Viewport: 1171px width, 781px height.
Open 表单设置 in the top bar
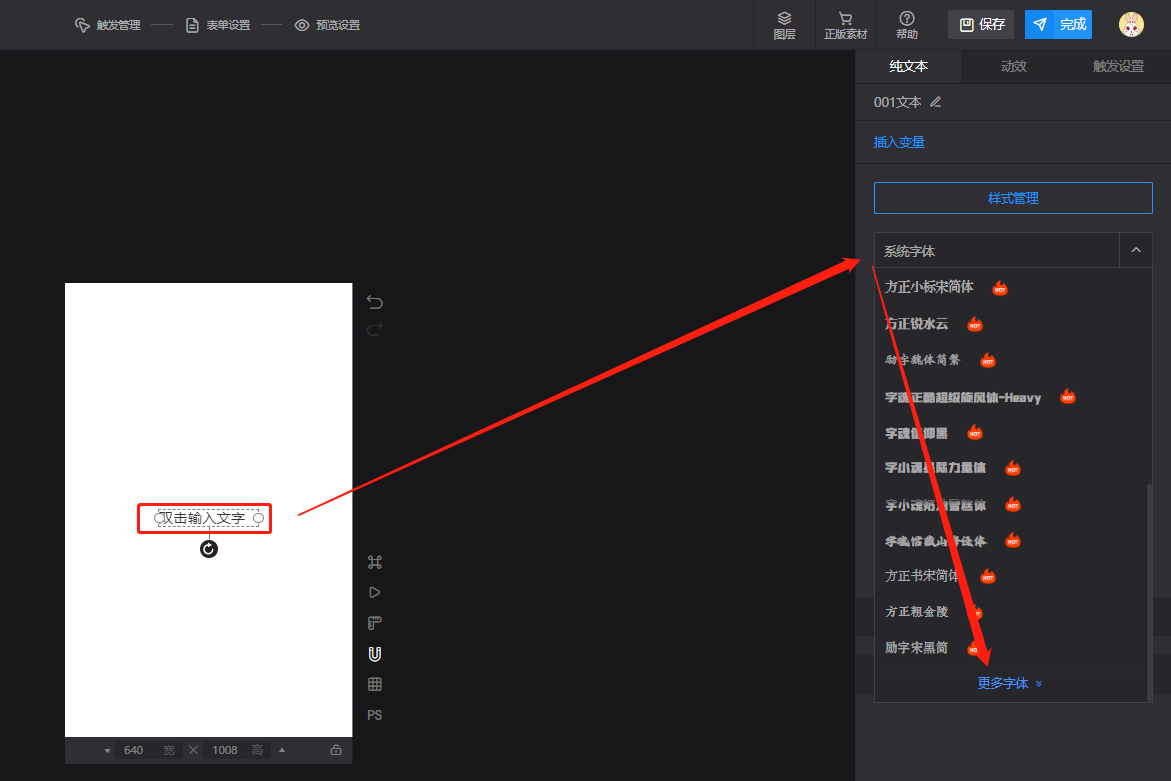[218, 25]
